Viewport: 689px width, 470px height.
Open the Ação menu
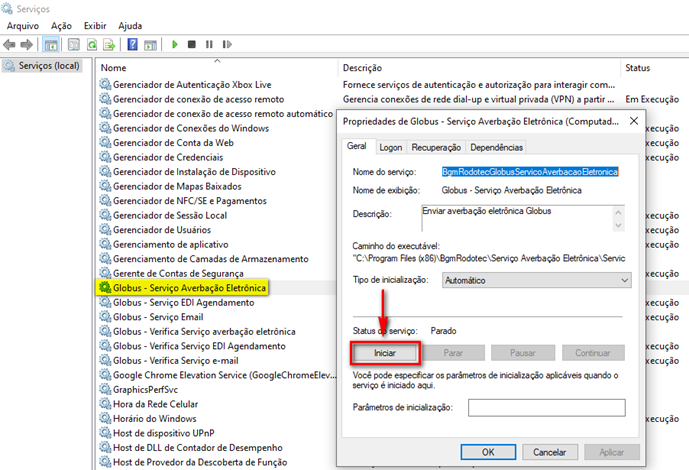coord(61,26)
